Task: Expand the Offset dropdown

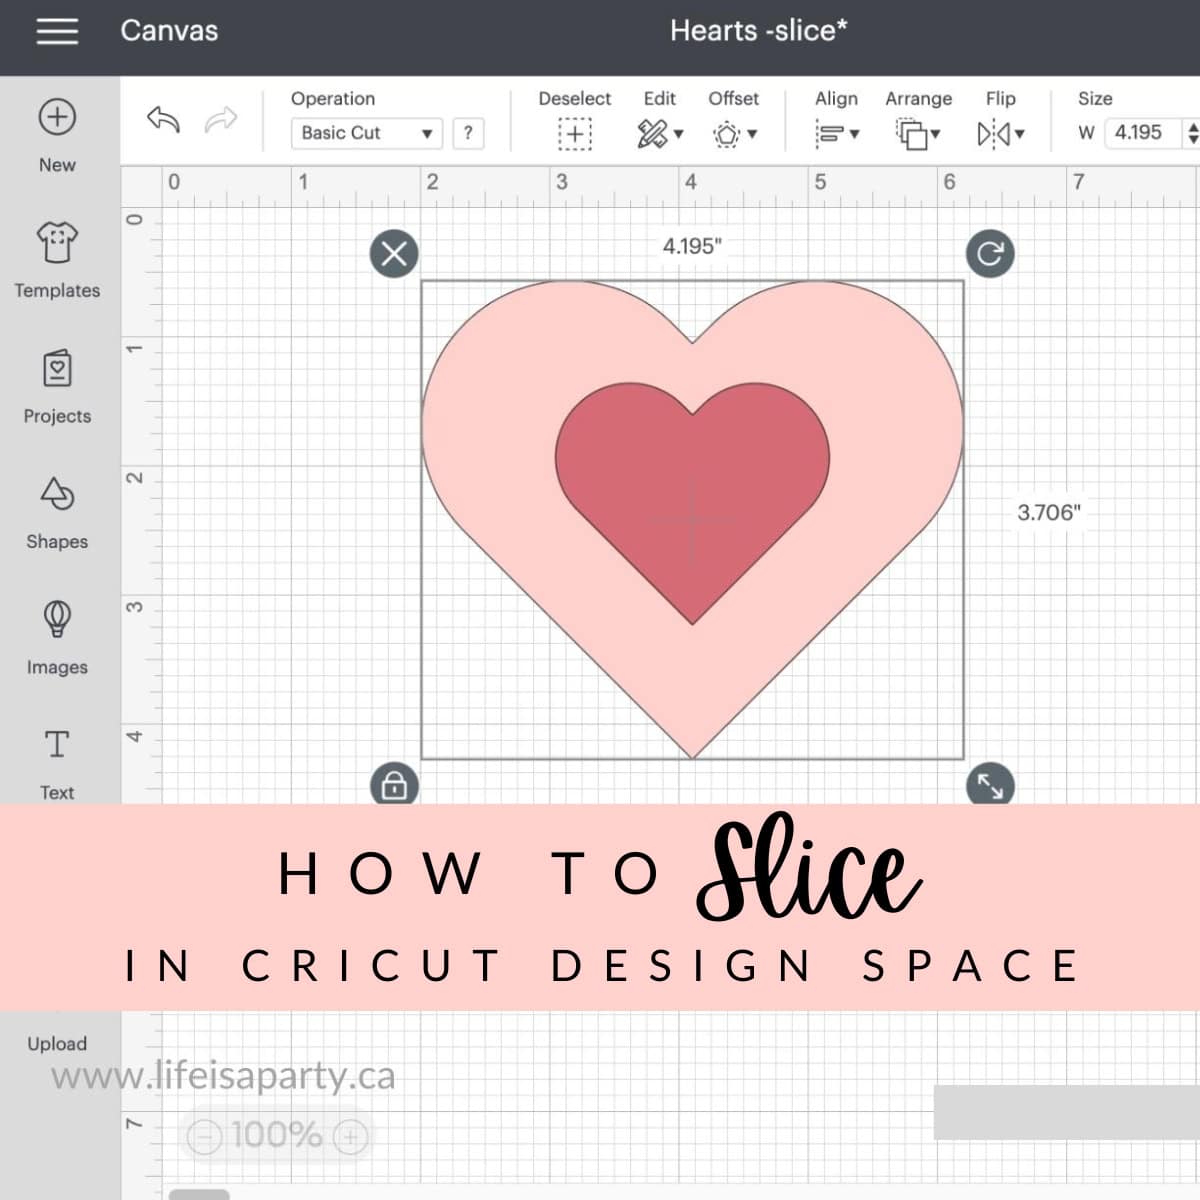Action: coord(734,133)
